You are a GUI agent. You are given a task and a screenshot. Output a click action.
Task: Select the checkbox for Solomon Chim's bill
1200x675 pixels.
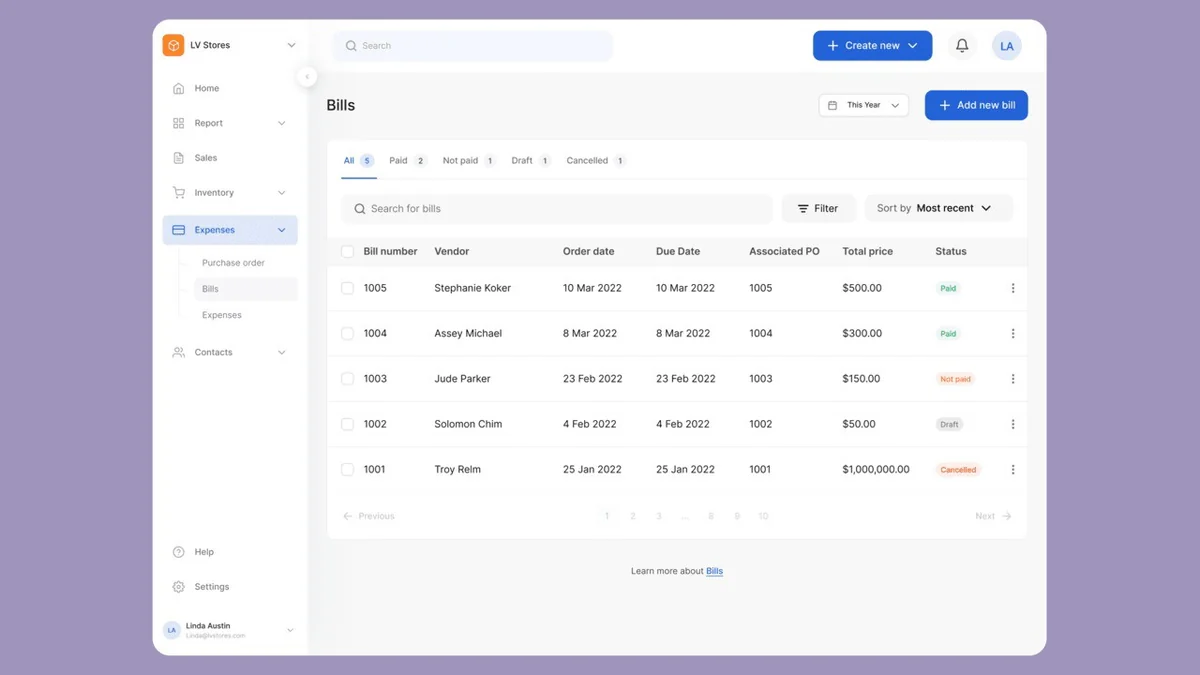pos(348,424)
